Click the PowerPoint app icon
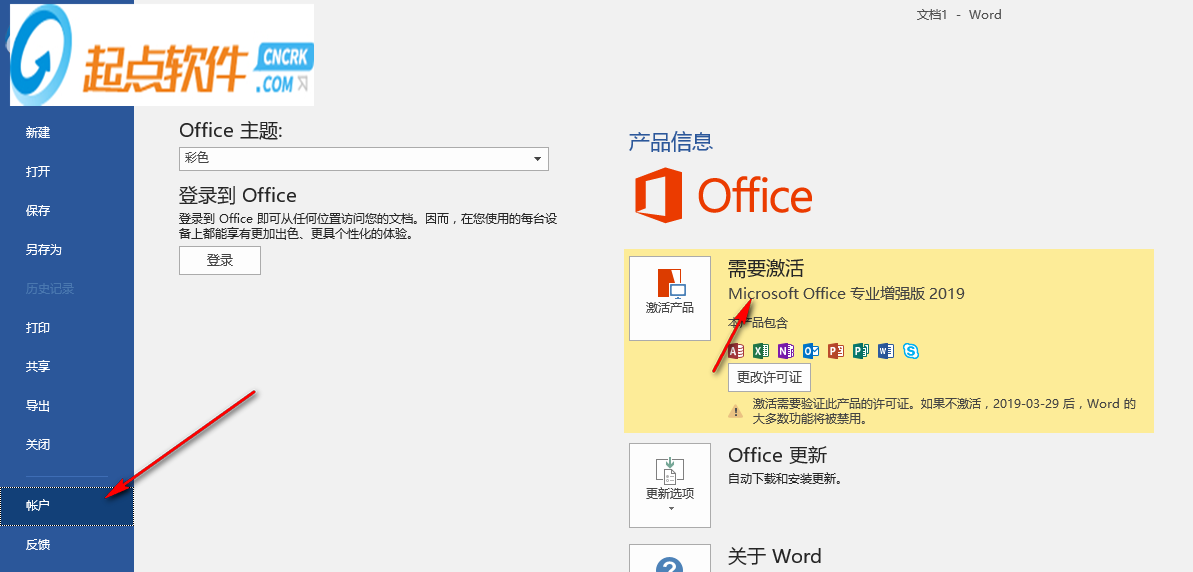 836,351
